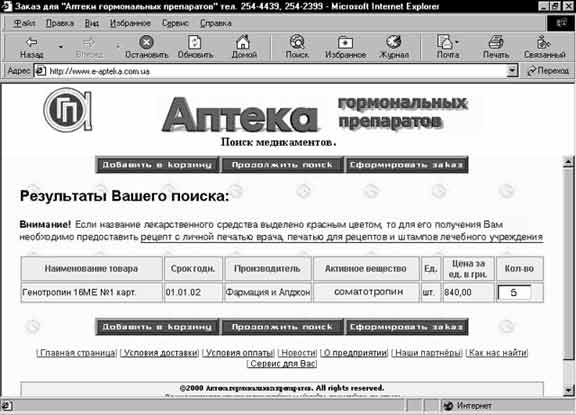Open Новости link
The height and width of the screenshot is (415, 576).
pyautogui.click(x=298, y=353)
